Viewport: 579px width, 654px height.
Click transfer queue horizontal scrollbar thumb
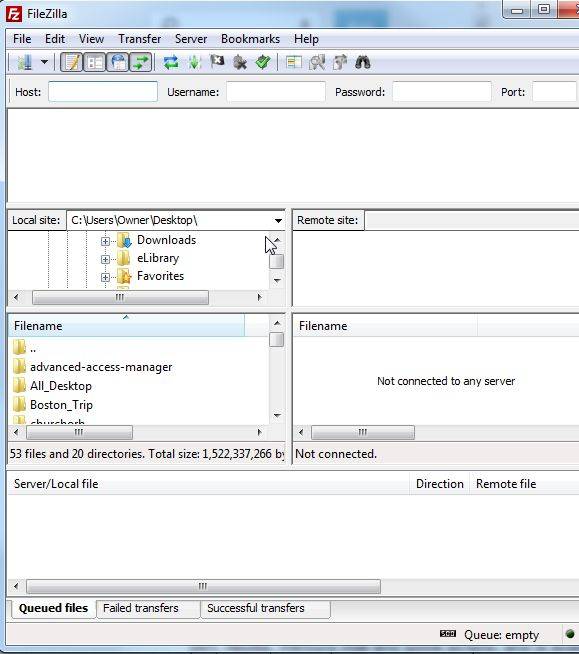pyautogui.click(x=203, y=586)
